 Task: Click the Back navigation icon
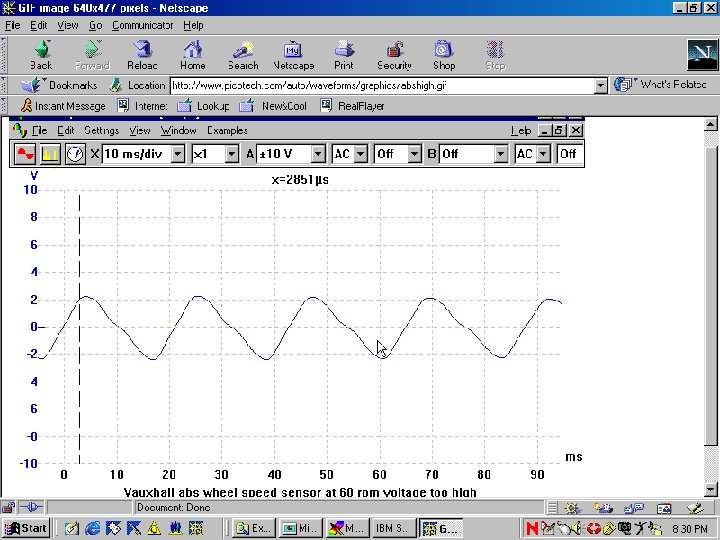tap(41, 50)
